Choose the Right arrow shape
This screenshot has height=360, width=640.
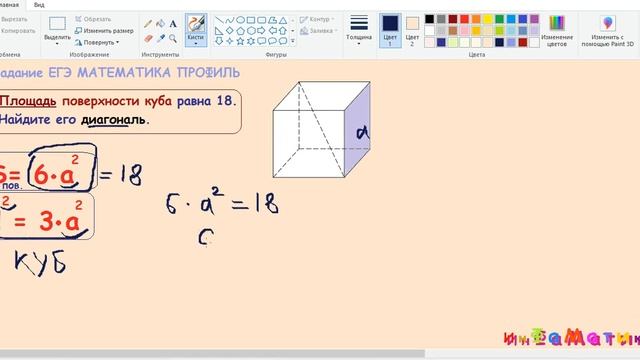262,31
